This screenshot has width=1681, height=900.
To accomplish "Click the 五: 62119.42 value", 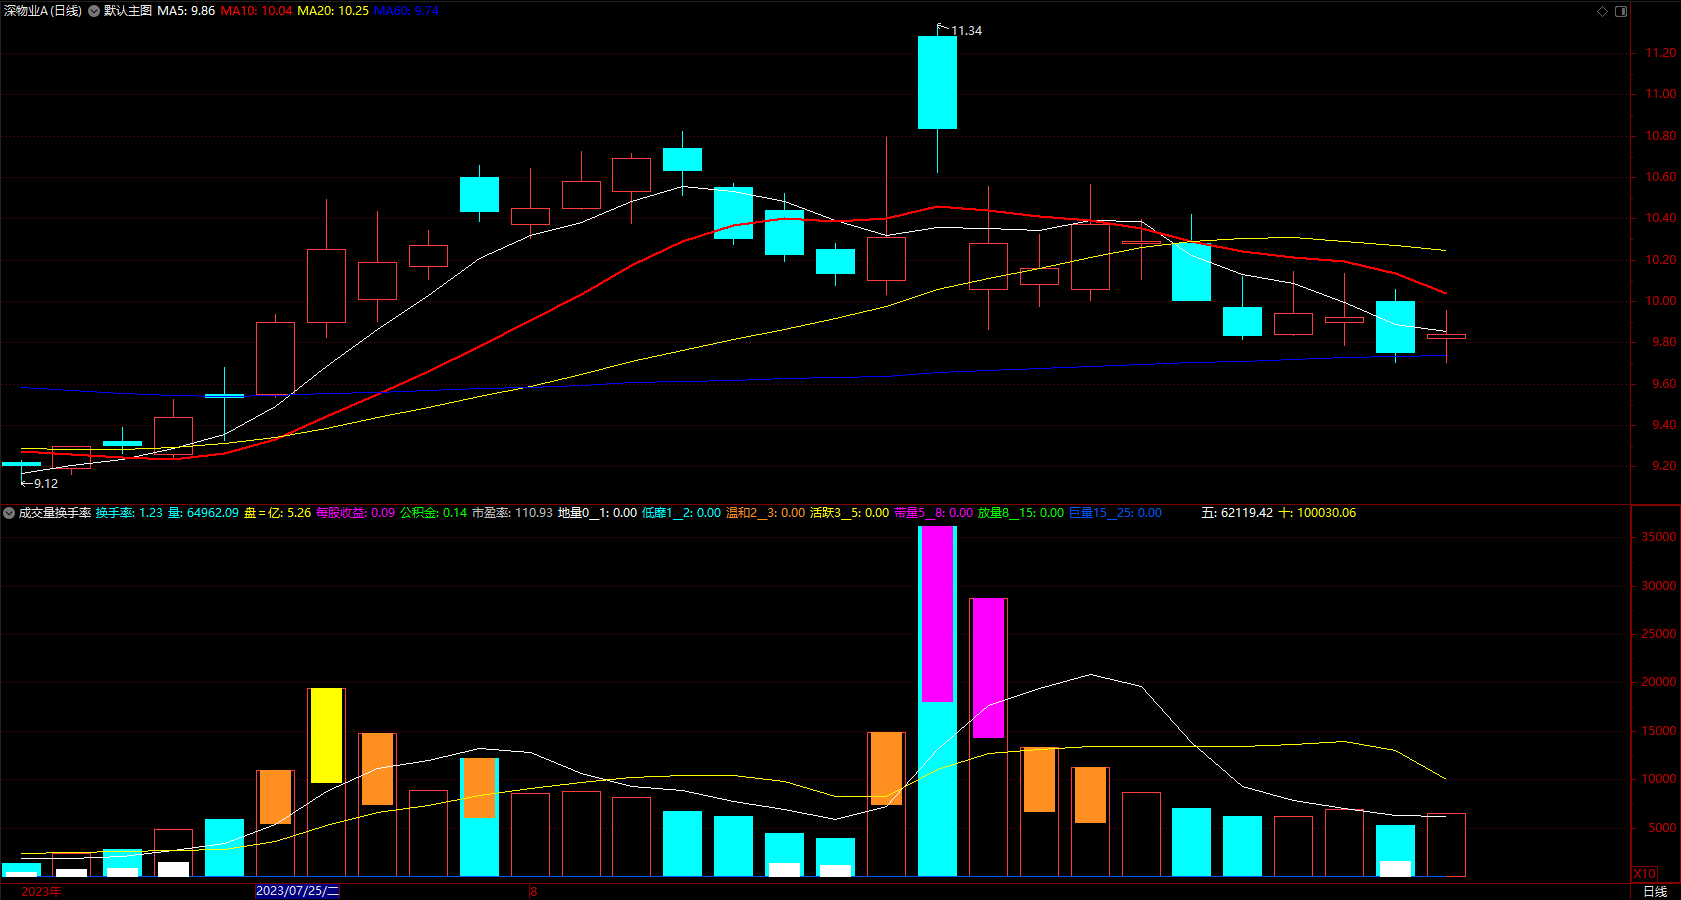I will point(1237,513).
